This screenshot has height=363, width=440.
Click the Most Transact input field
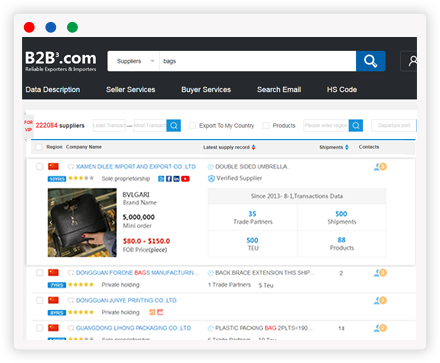tap(150, 125)
